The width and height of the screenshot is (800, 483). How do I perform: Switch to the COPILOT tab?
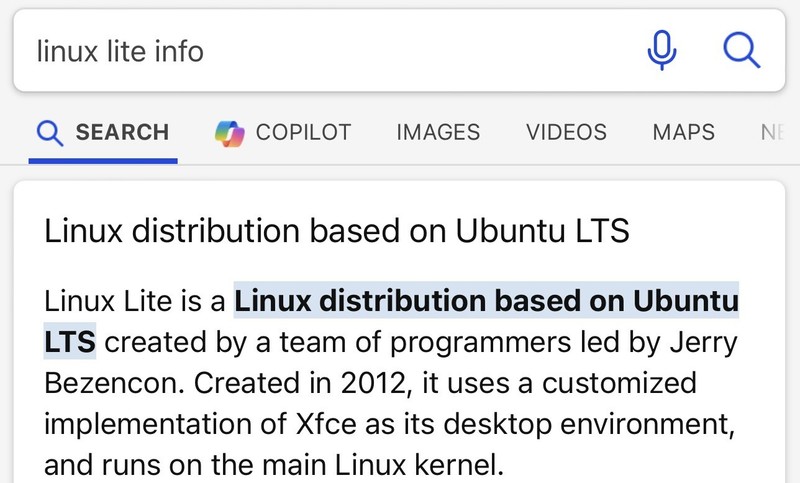point(283,133)
